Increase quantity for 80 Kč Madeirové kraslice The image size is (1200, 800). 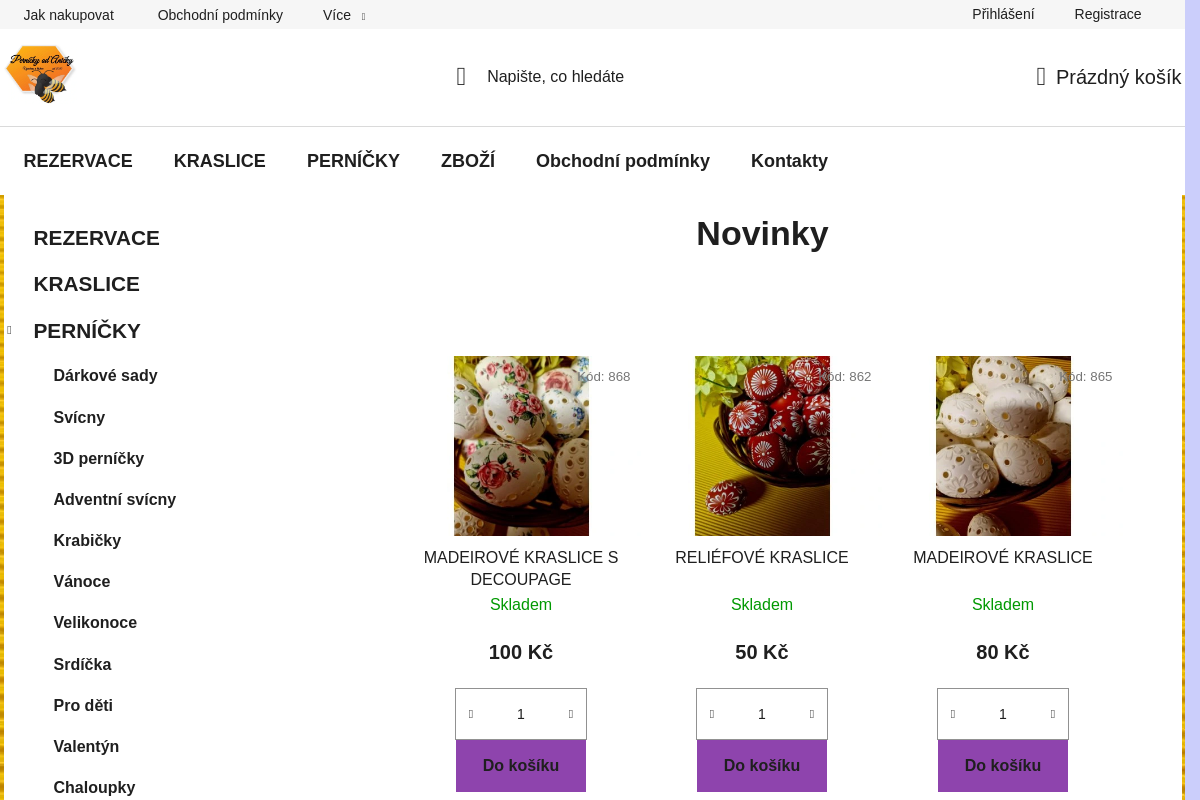click(x=1053, y=714)
